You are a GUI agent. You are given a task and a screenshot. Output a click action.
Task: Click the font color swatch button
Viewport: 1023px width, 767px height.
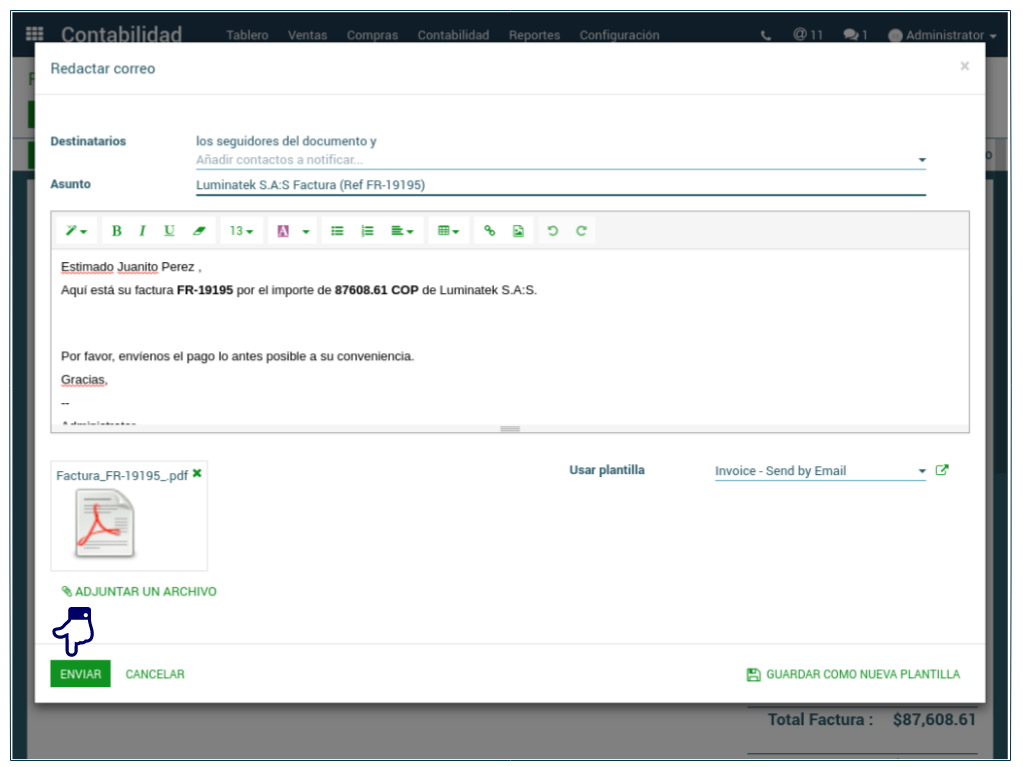(x=283, y=231)
